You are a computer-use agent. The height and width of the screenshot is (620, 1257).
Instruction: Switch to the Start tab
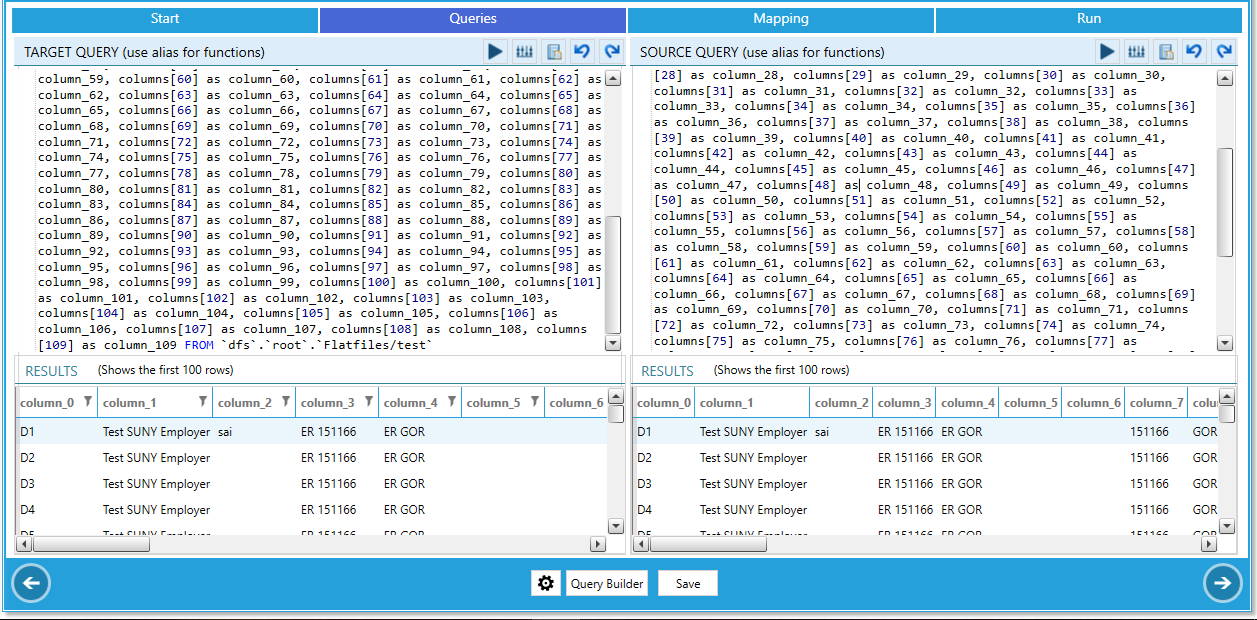(x=165, y=19)
